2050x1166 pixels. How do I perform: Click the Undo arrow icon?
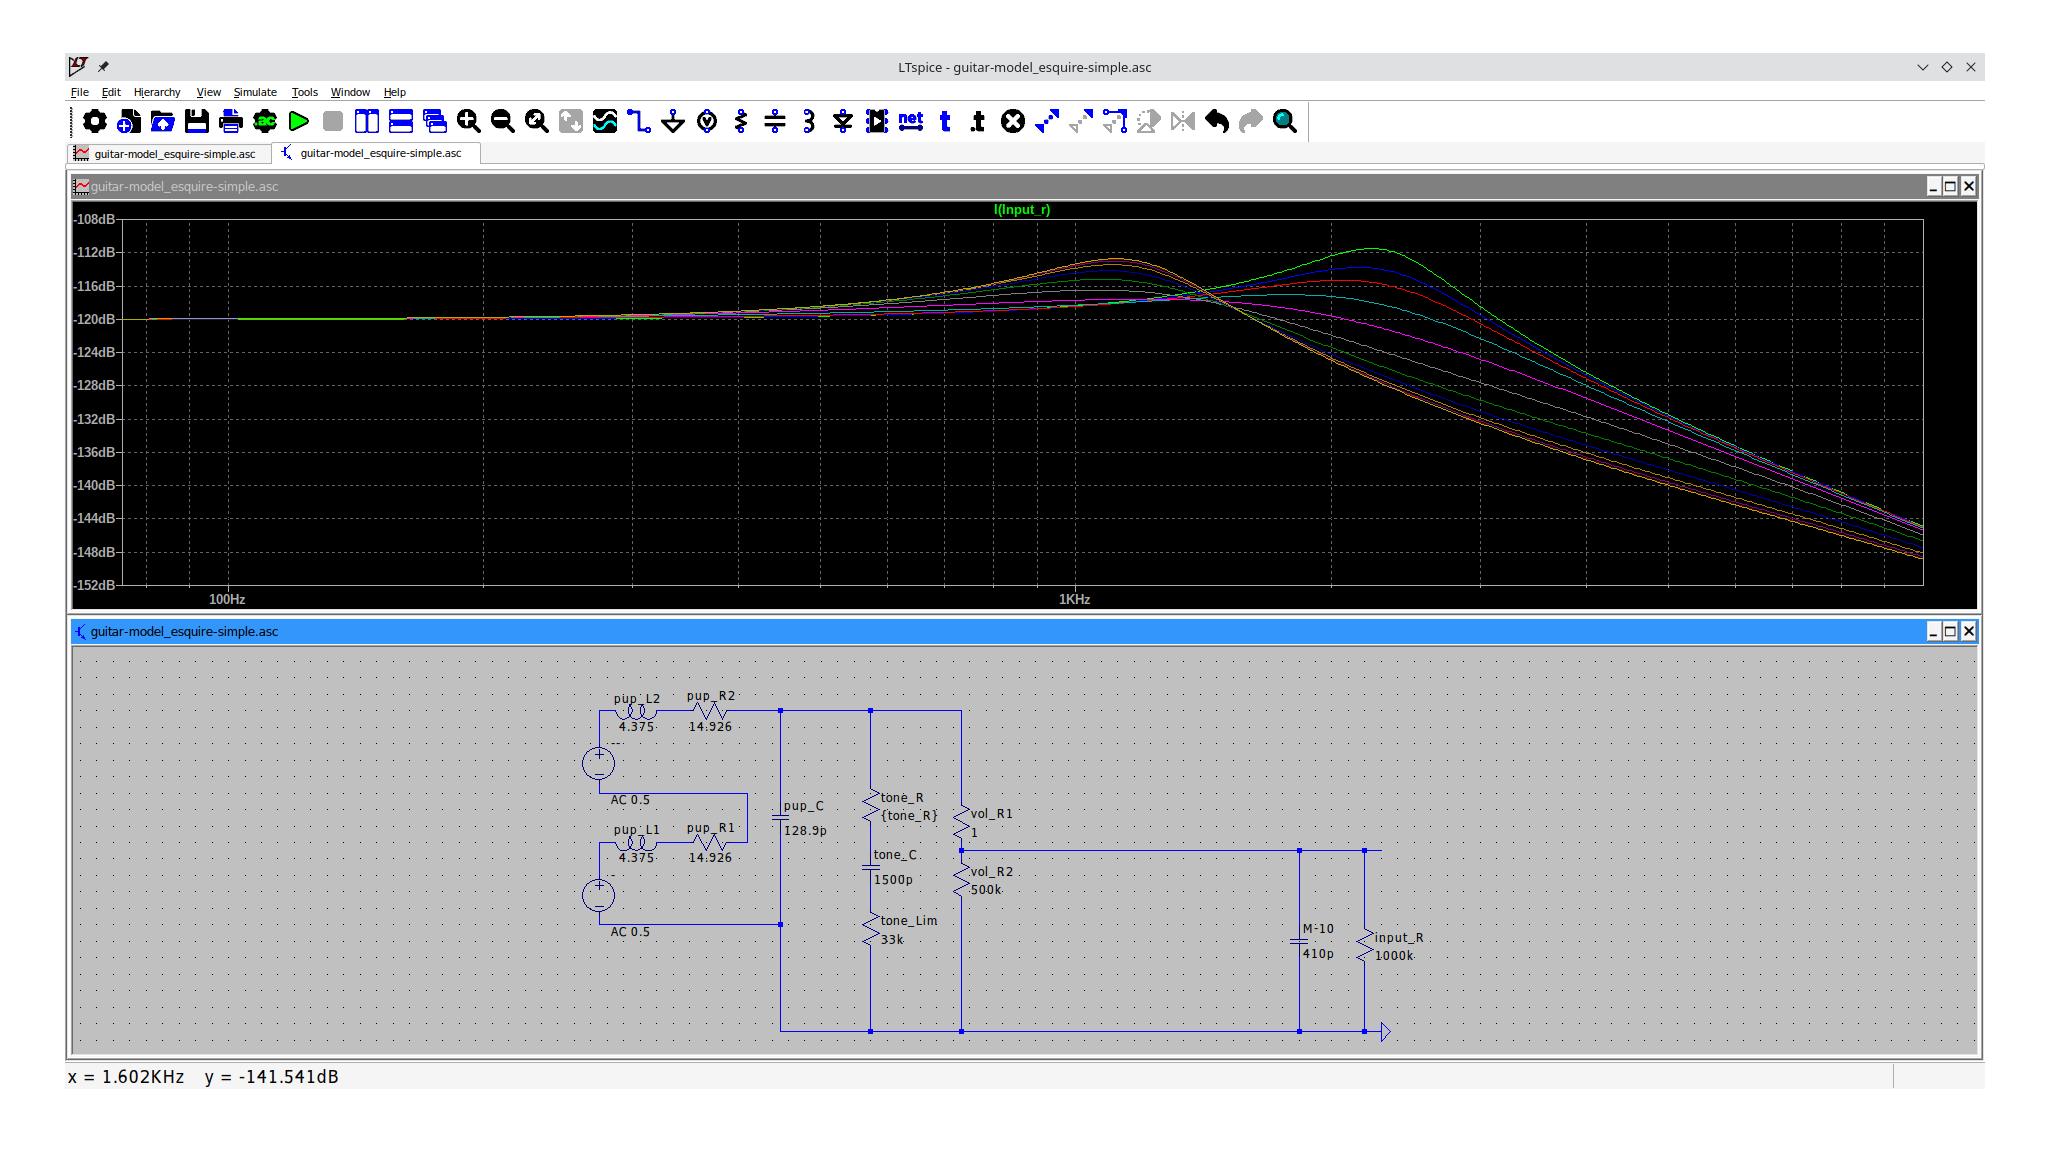pos(1217,121)
